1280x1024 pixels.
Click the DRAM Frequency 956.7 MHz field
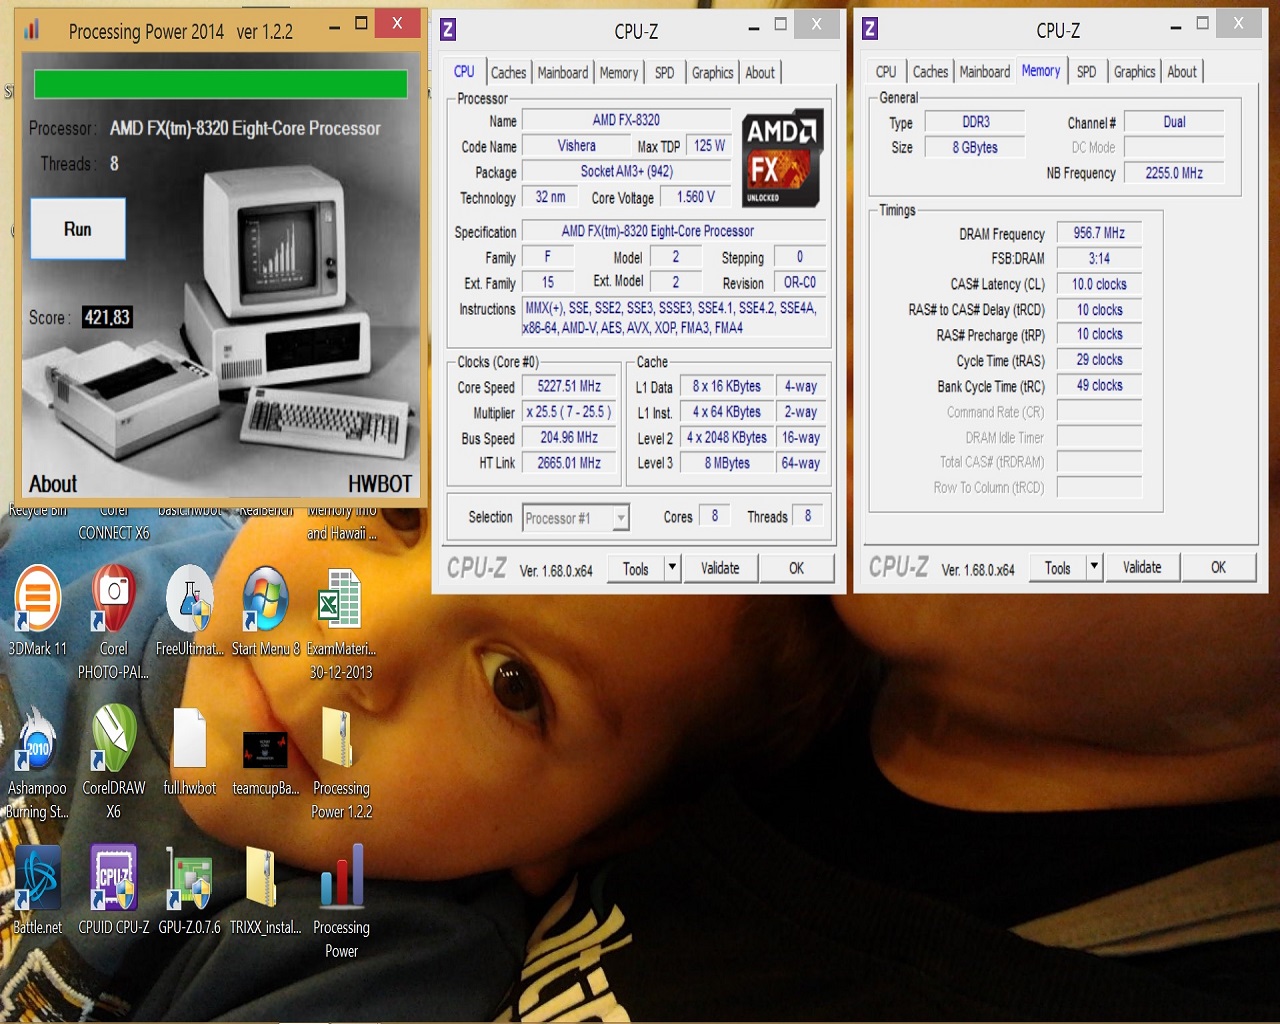point(1099,233)
